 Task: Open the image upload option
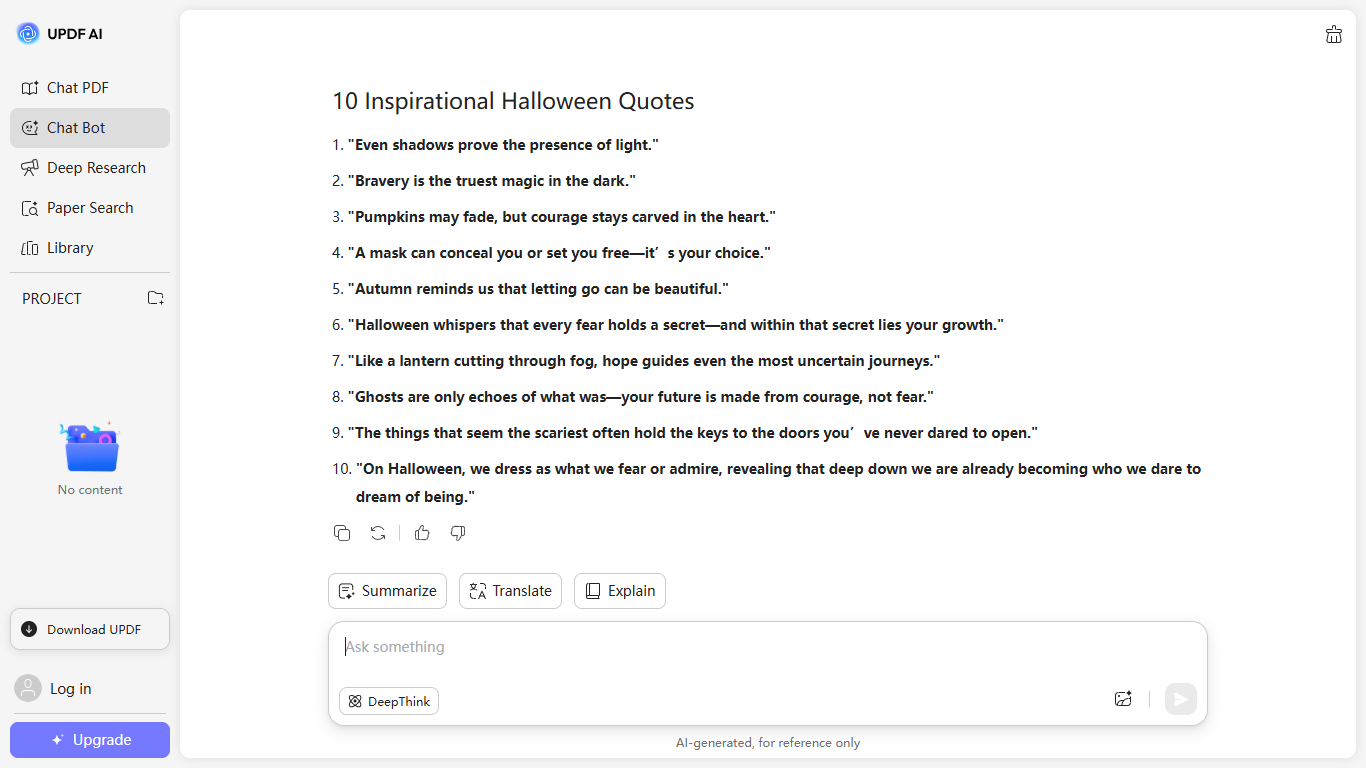click(1123, 698)
